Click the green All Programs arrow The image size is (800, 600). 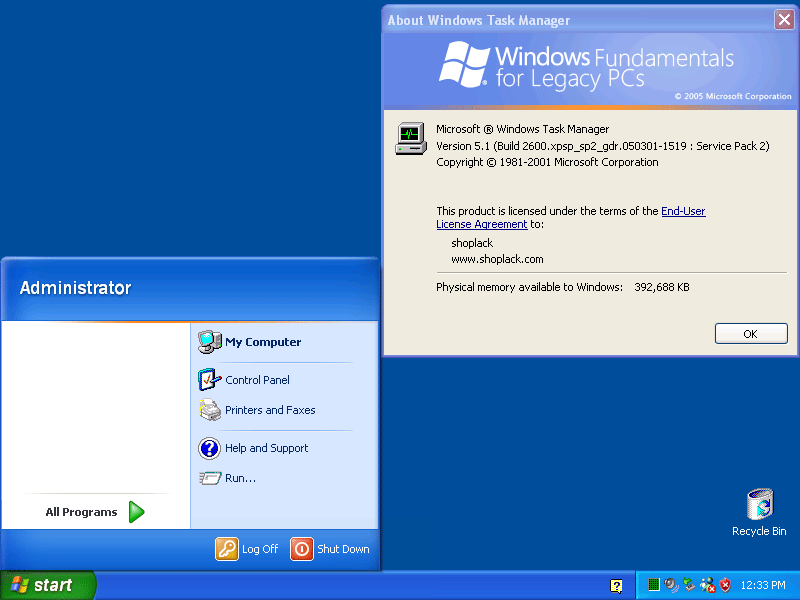point(136,512)
